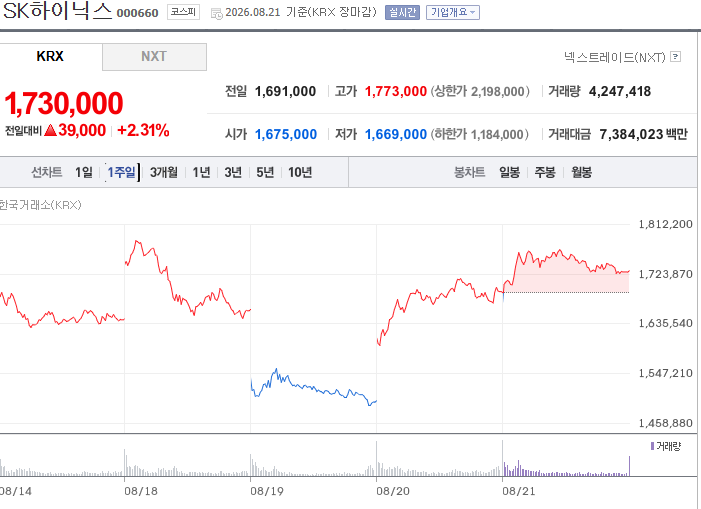Show the 일봉 daily candle chart

pyautogui.click(x=510, y=172)
